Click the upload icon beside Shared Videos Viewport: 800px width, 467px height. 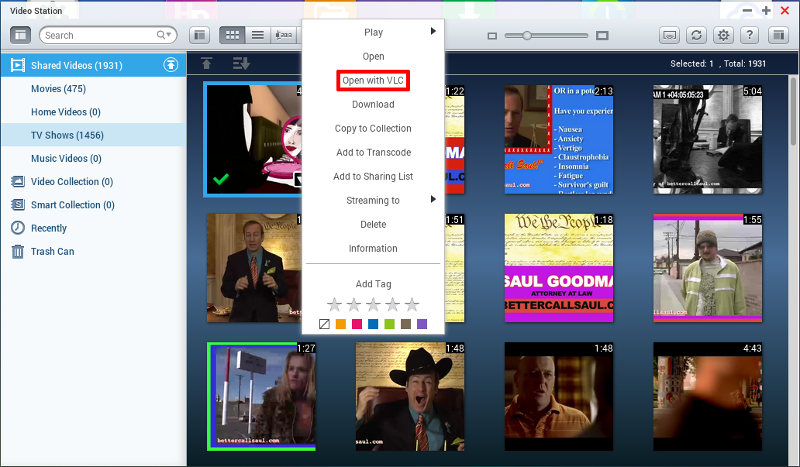pyautogui.click(x=171, y=65)
